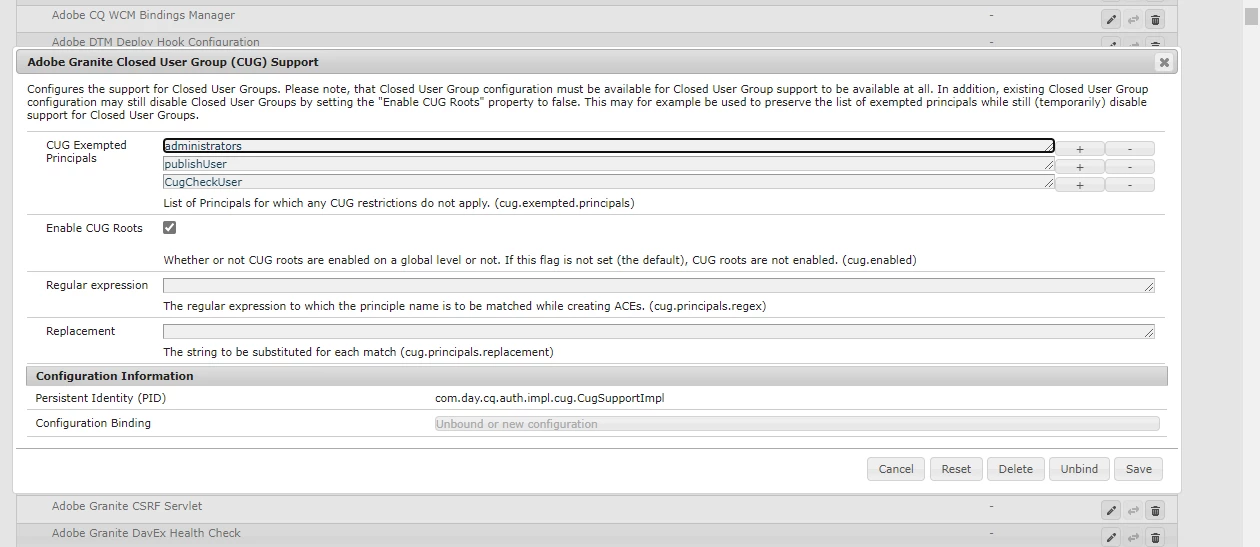Toggle the Enable CUG Roots checkbox
Screen dimensions: 1260x547
pyautogui.click(x=169, y=227)
